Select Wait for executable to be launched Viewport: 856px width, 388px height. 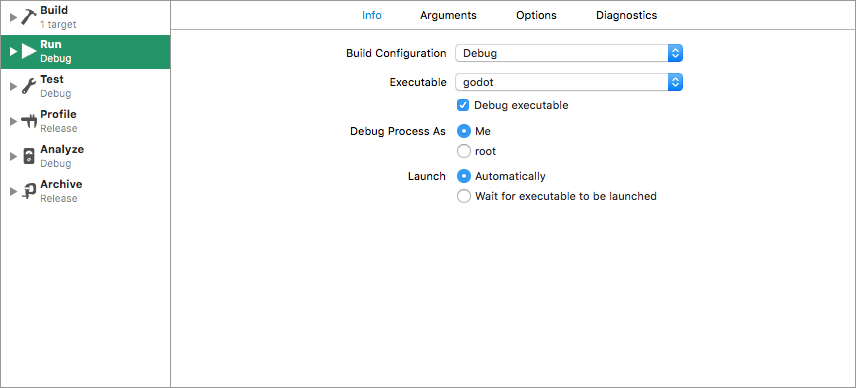pos(463,196)
